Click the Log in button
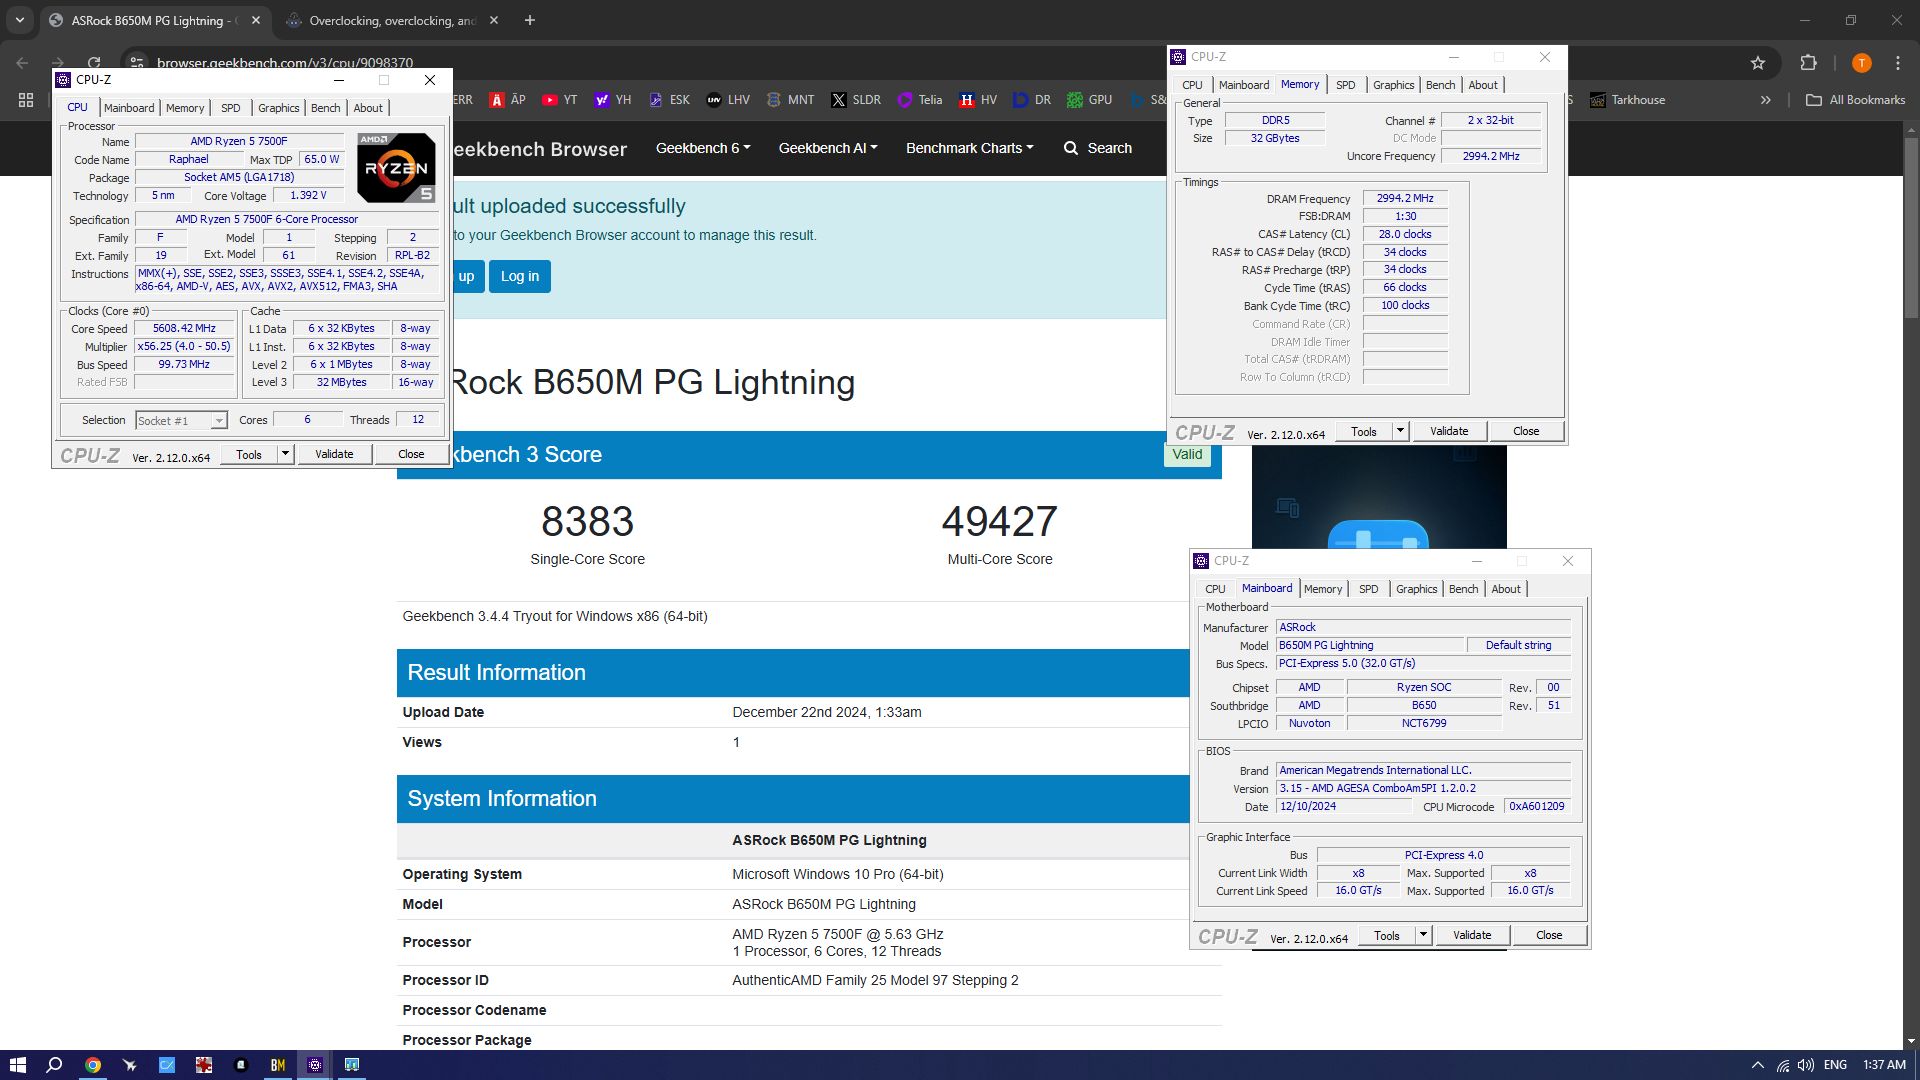Viewport: 1920px width, 1080px height. click(x=520, y=277)
